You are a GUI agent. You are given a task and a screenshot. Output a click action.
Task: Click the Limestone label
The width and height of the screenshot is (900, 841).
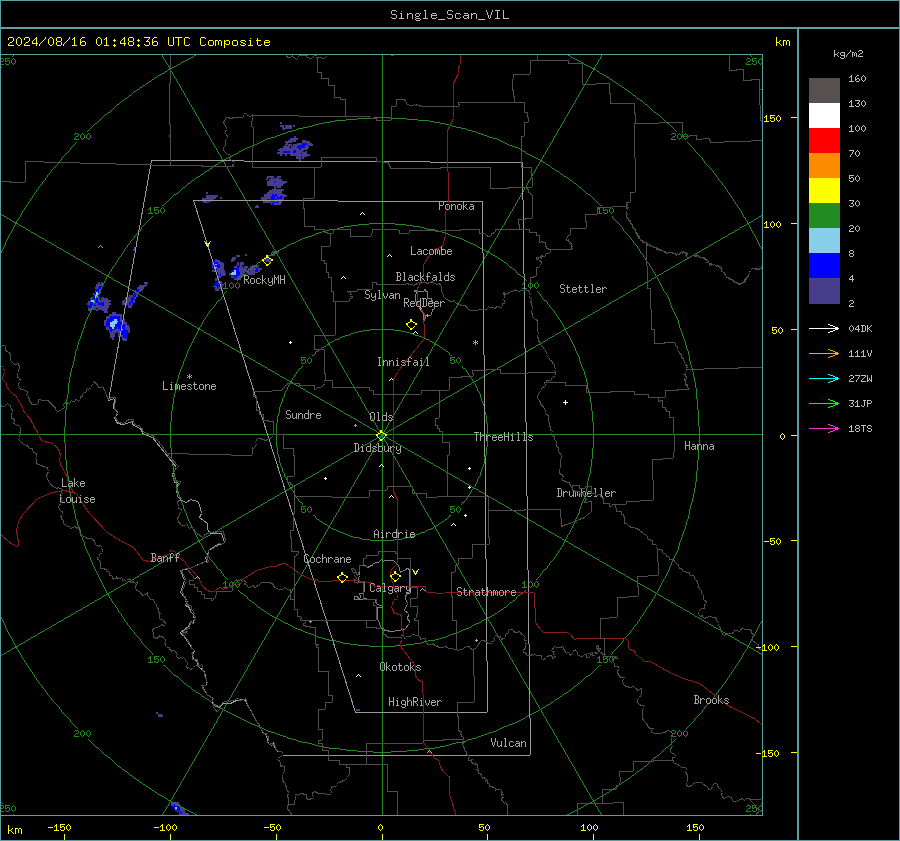pos(189,386)
